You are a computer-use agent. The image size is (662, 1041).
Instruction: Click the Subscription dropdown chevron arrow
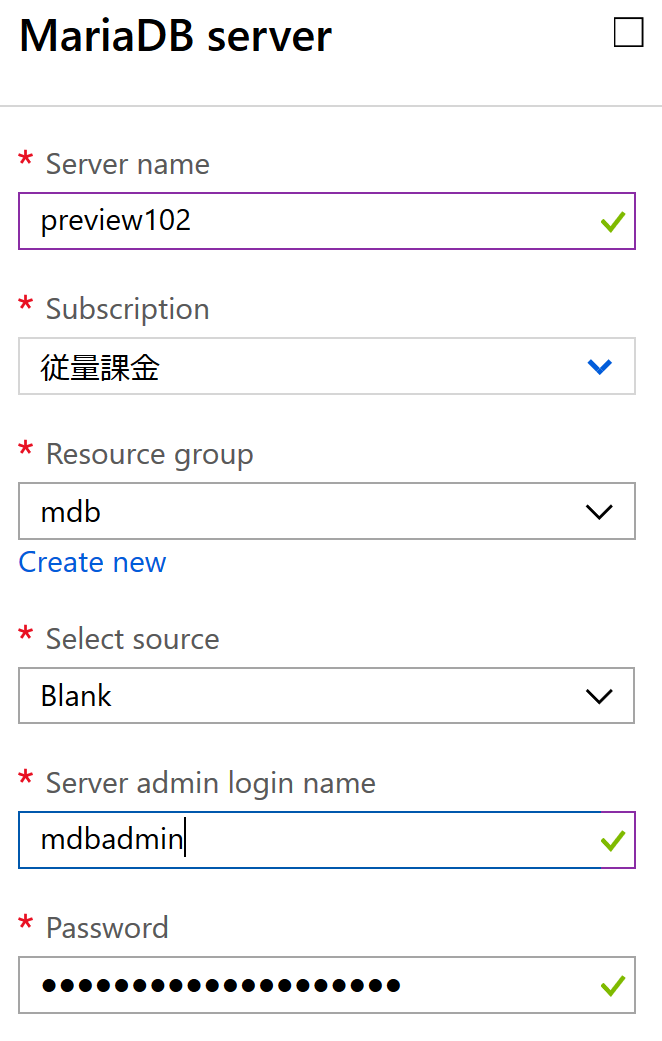click(x=600, y=366)
